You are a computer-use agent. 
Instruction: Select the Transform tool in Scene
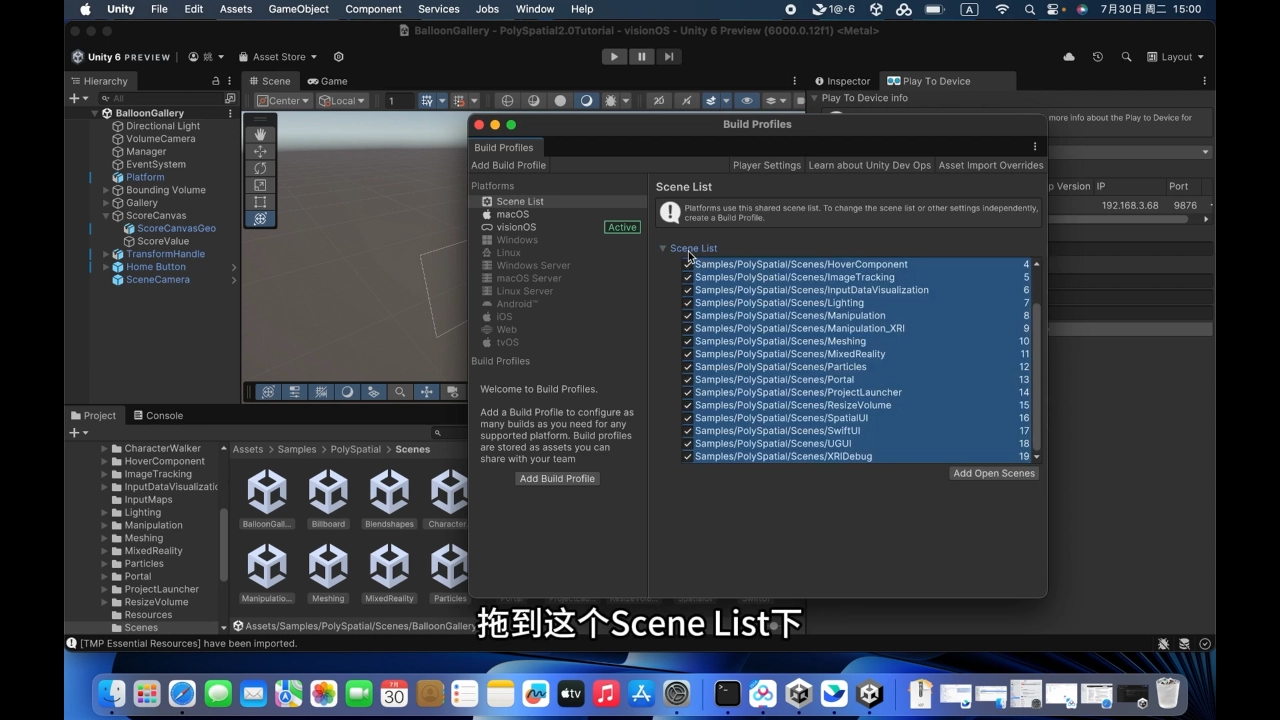(x=260, y=219)
